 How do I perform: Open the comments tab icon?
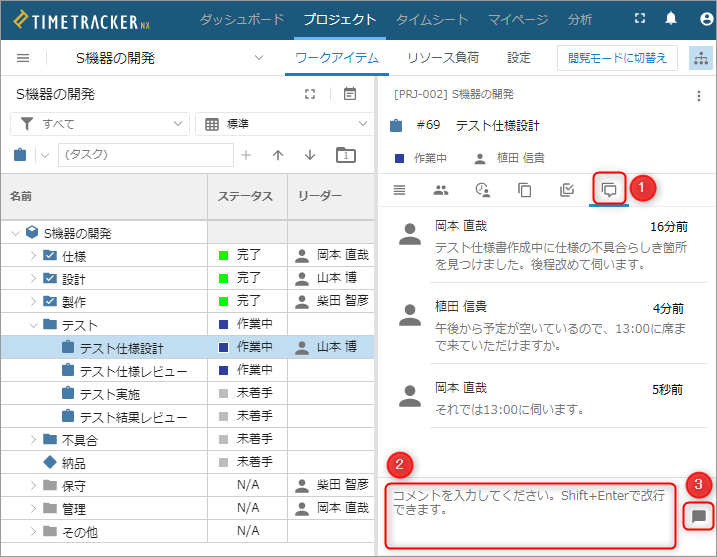coord(609,189)
